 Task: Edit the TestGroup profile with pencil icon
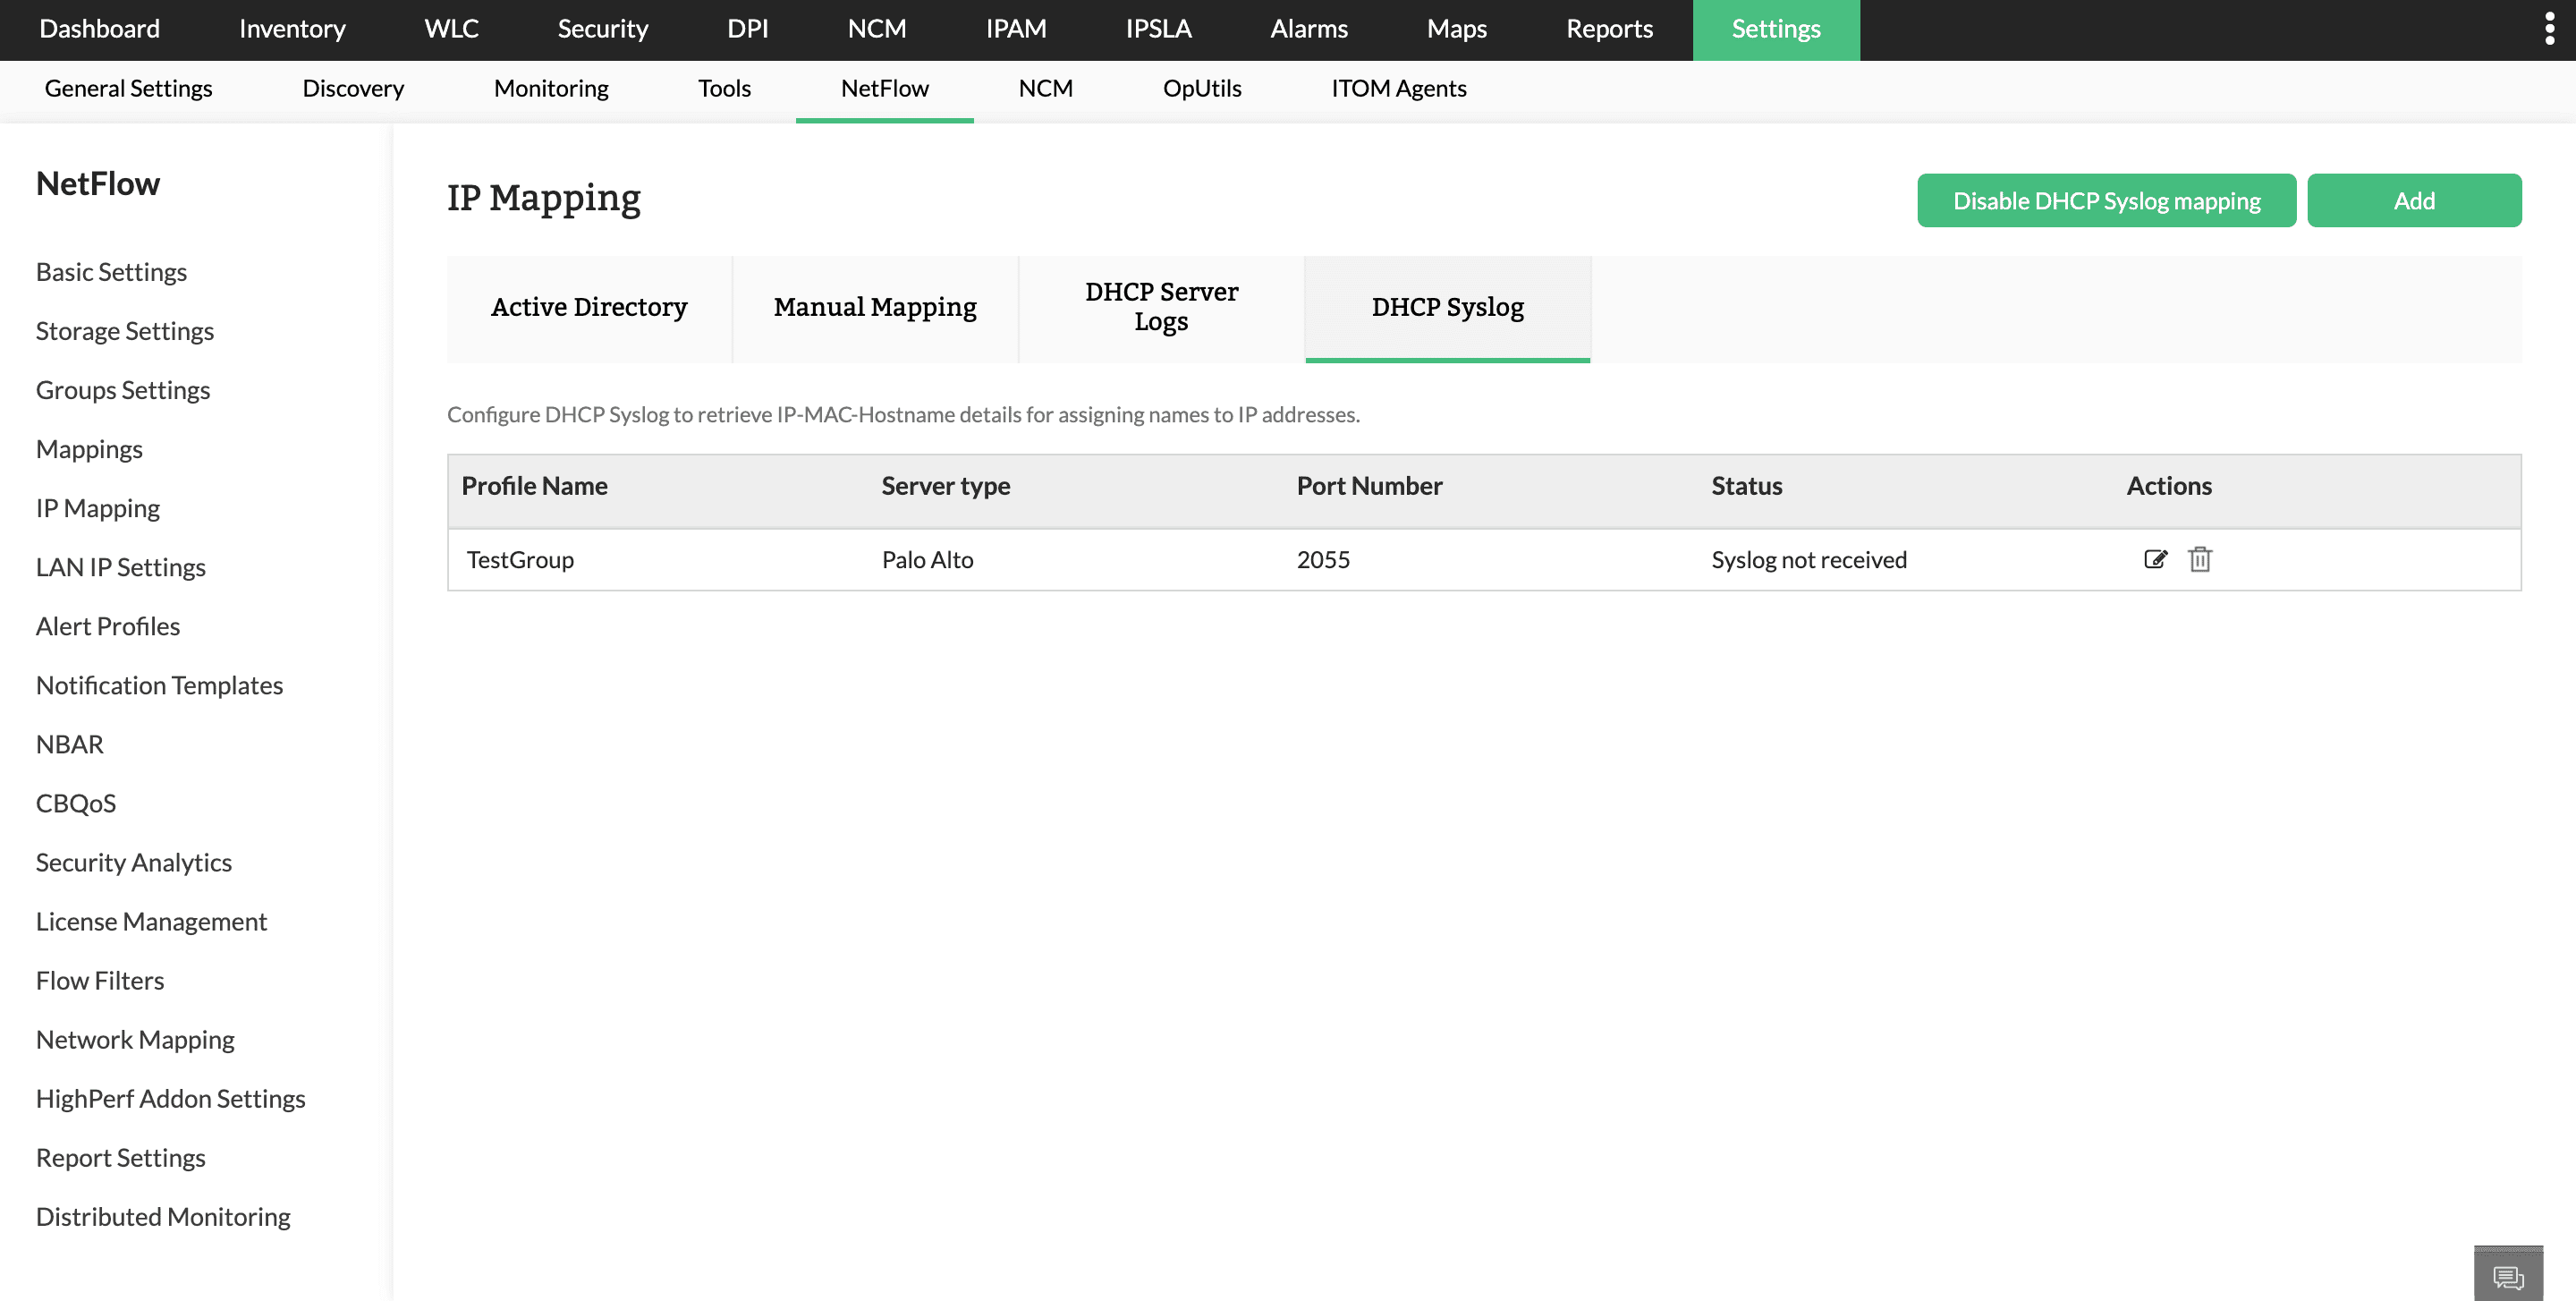[2155, 559]
